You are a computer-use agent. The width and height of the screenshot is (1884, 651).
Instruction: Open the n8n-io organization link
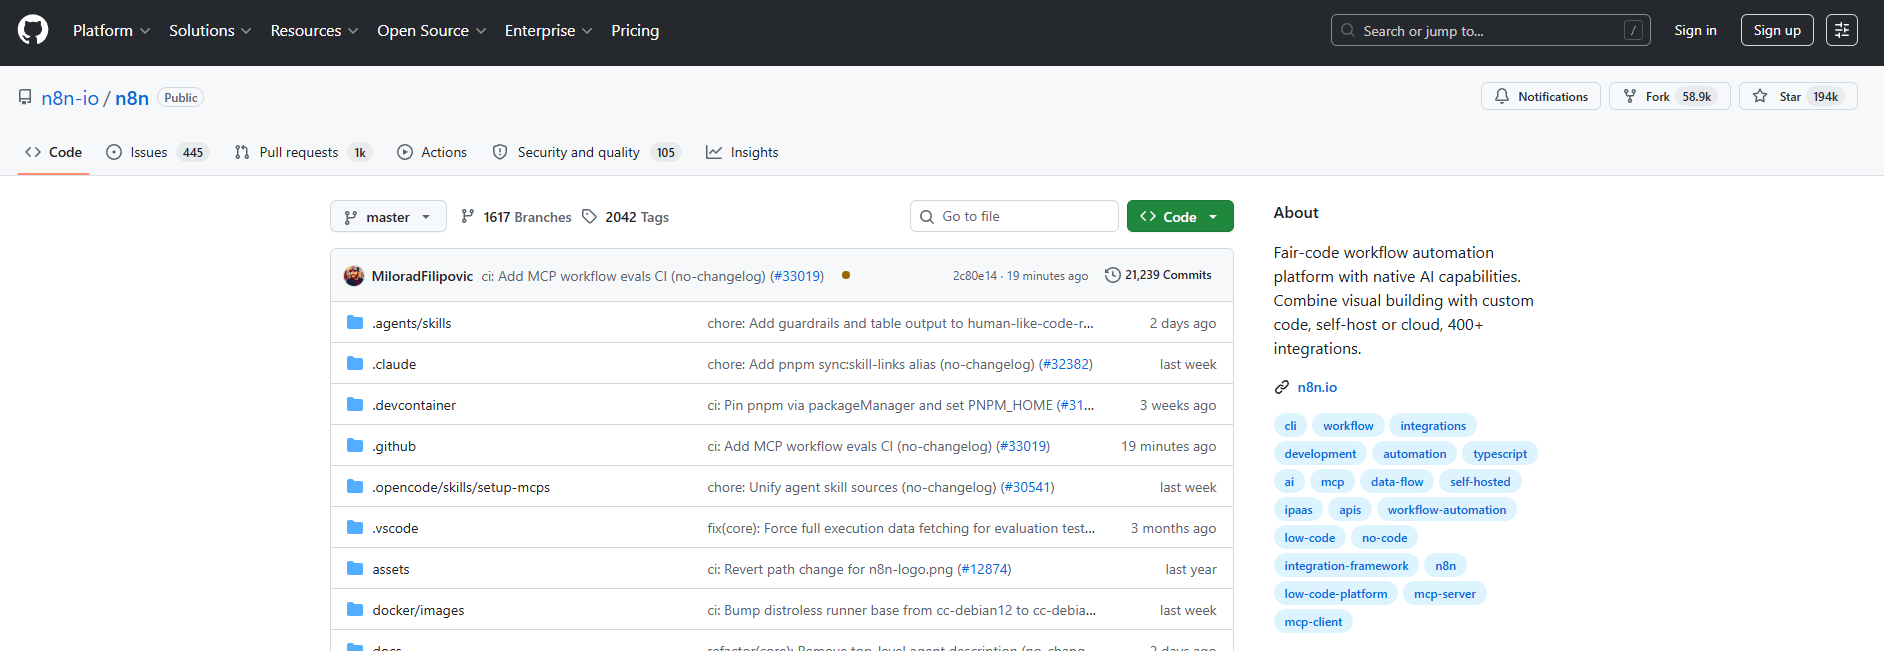pos(70,97)
